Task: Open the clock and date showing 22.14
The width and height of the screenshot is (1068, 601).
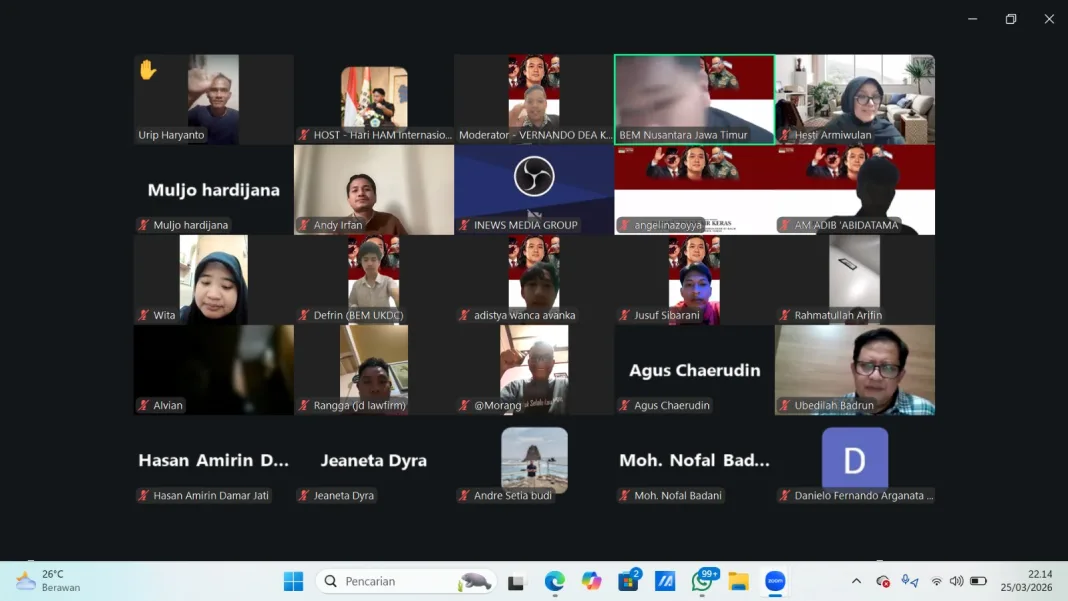Action: click(1026, 581)
